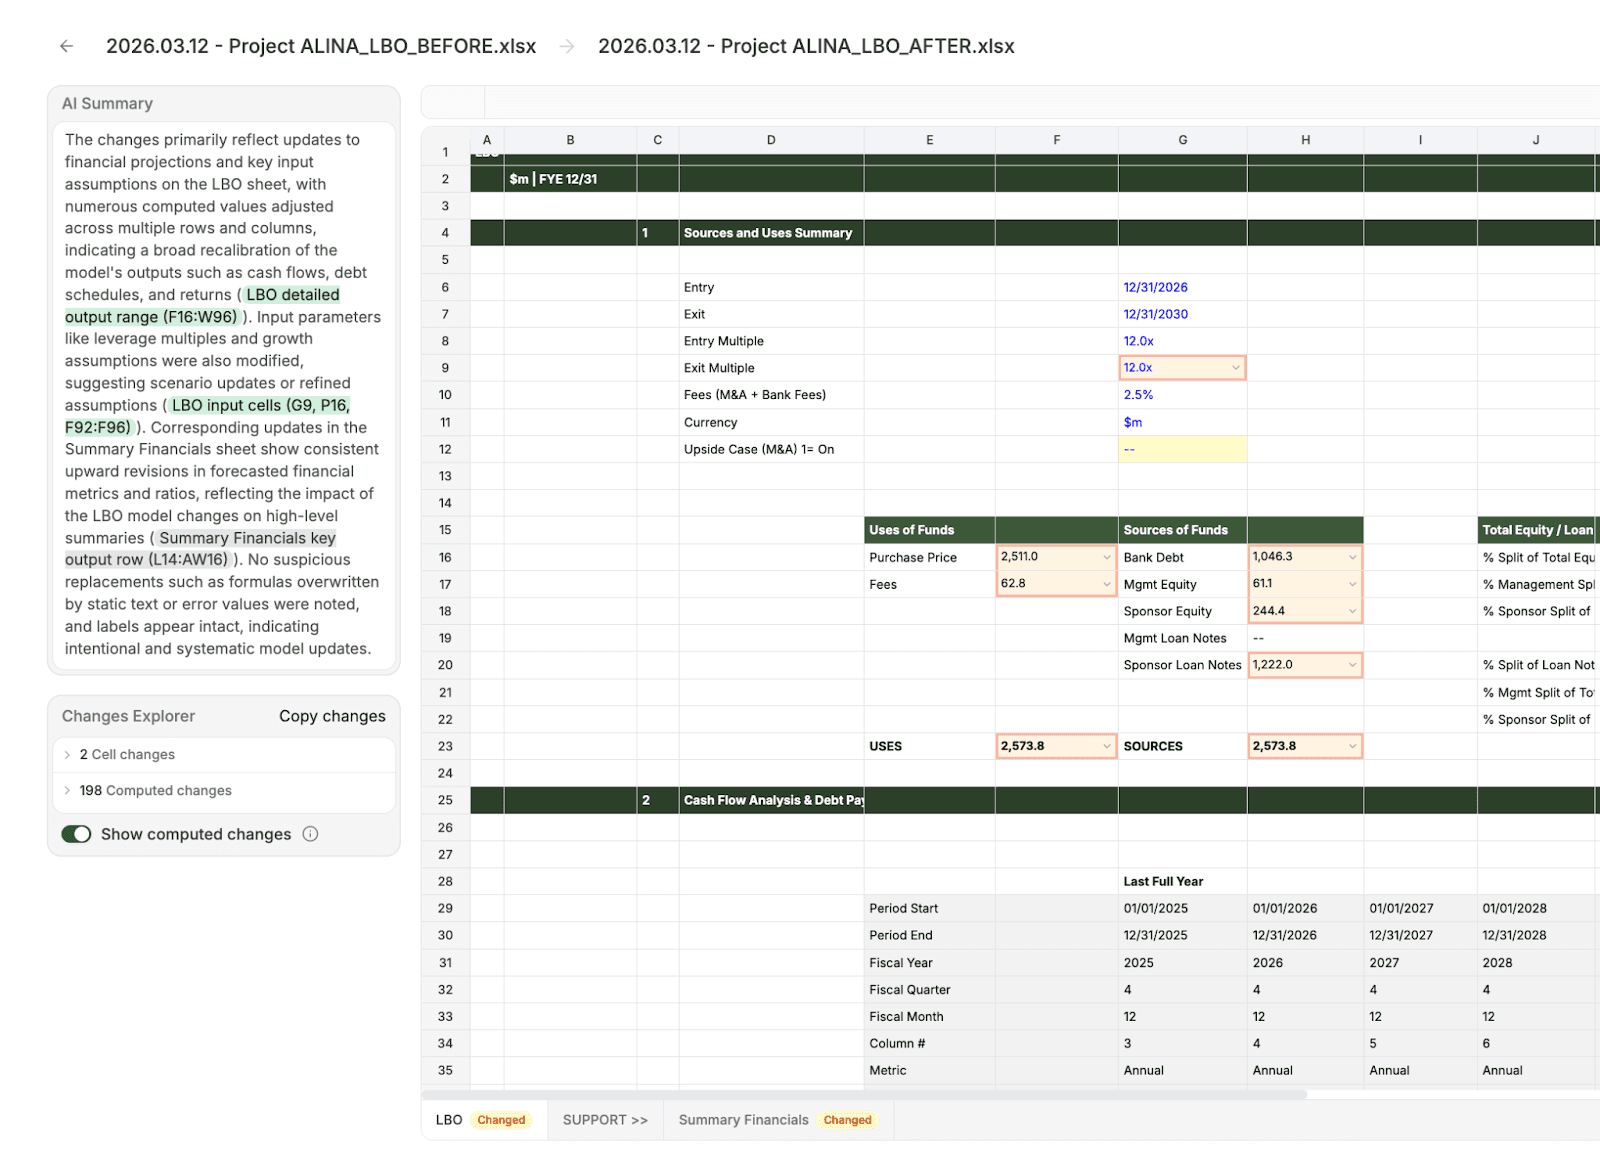This screenshot has height=1167, width=1600.
Task: Select column G header
Action: 1183,140
